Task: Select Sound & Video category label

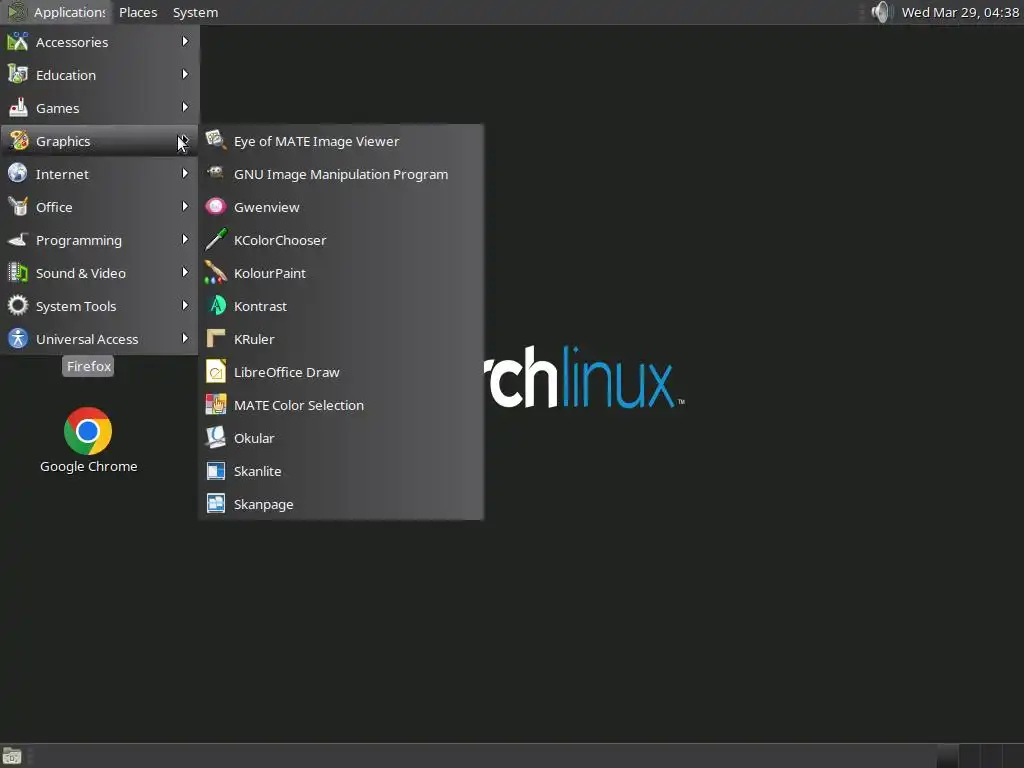Action: click(80, 273)
